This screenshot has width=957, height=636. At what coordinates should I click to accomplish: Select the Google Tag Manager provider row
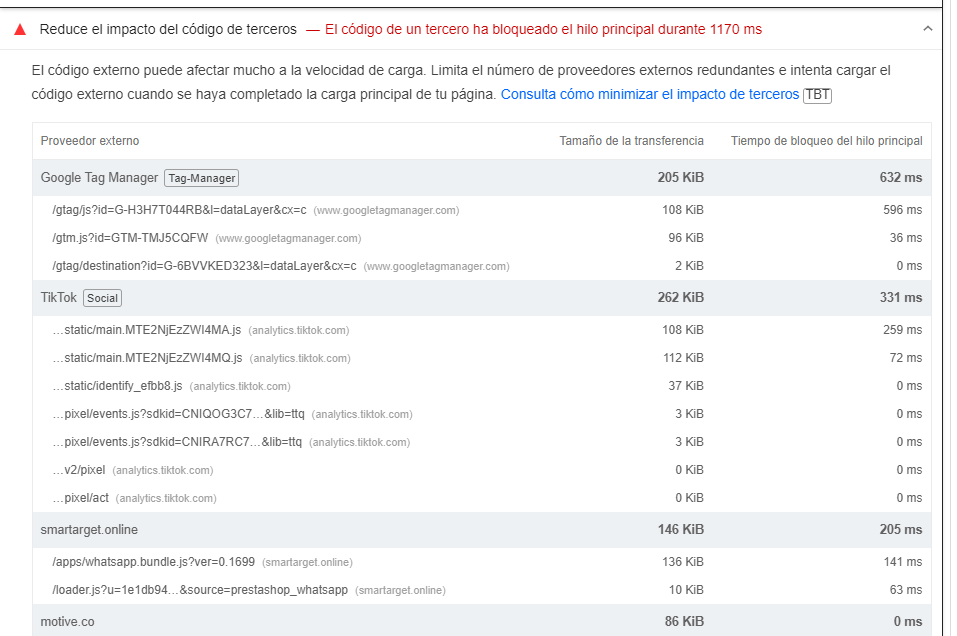tap(99, 178)
